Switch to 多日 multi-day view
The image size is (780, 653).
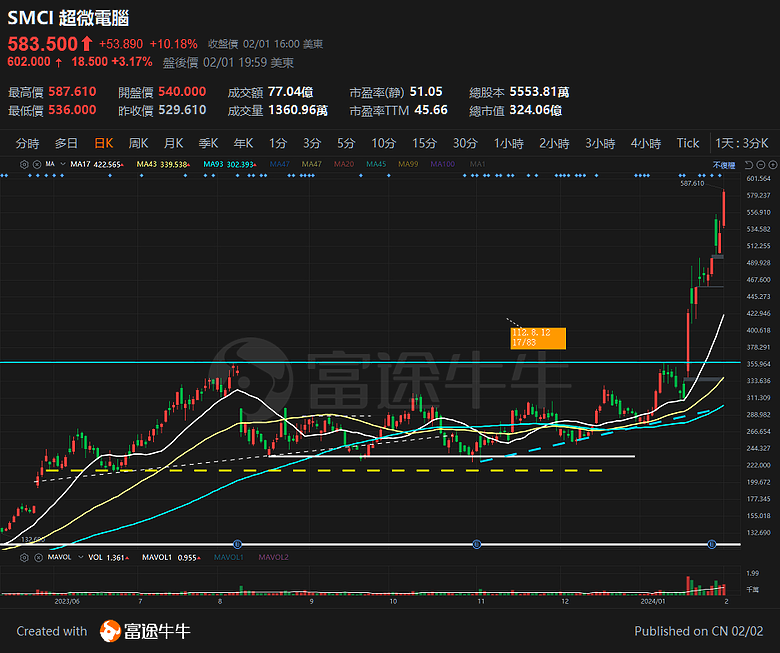click(66, 144)
